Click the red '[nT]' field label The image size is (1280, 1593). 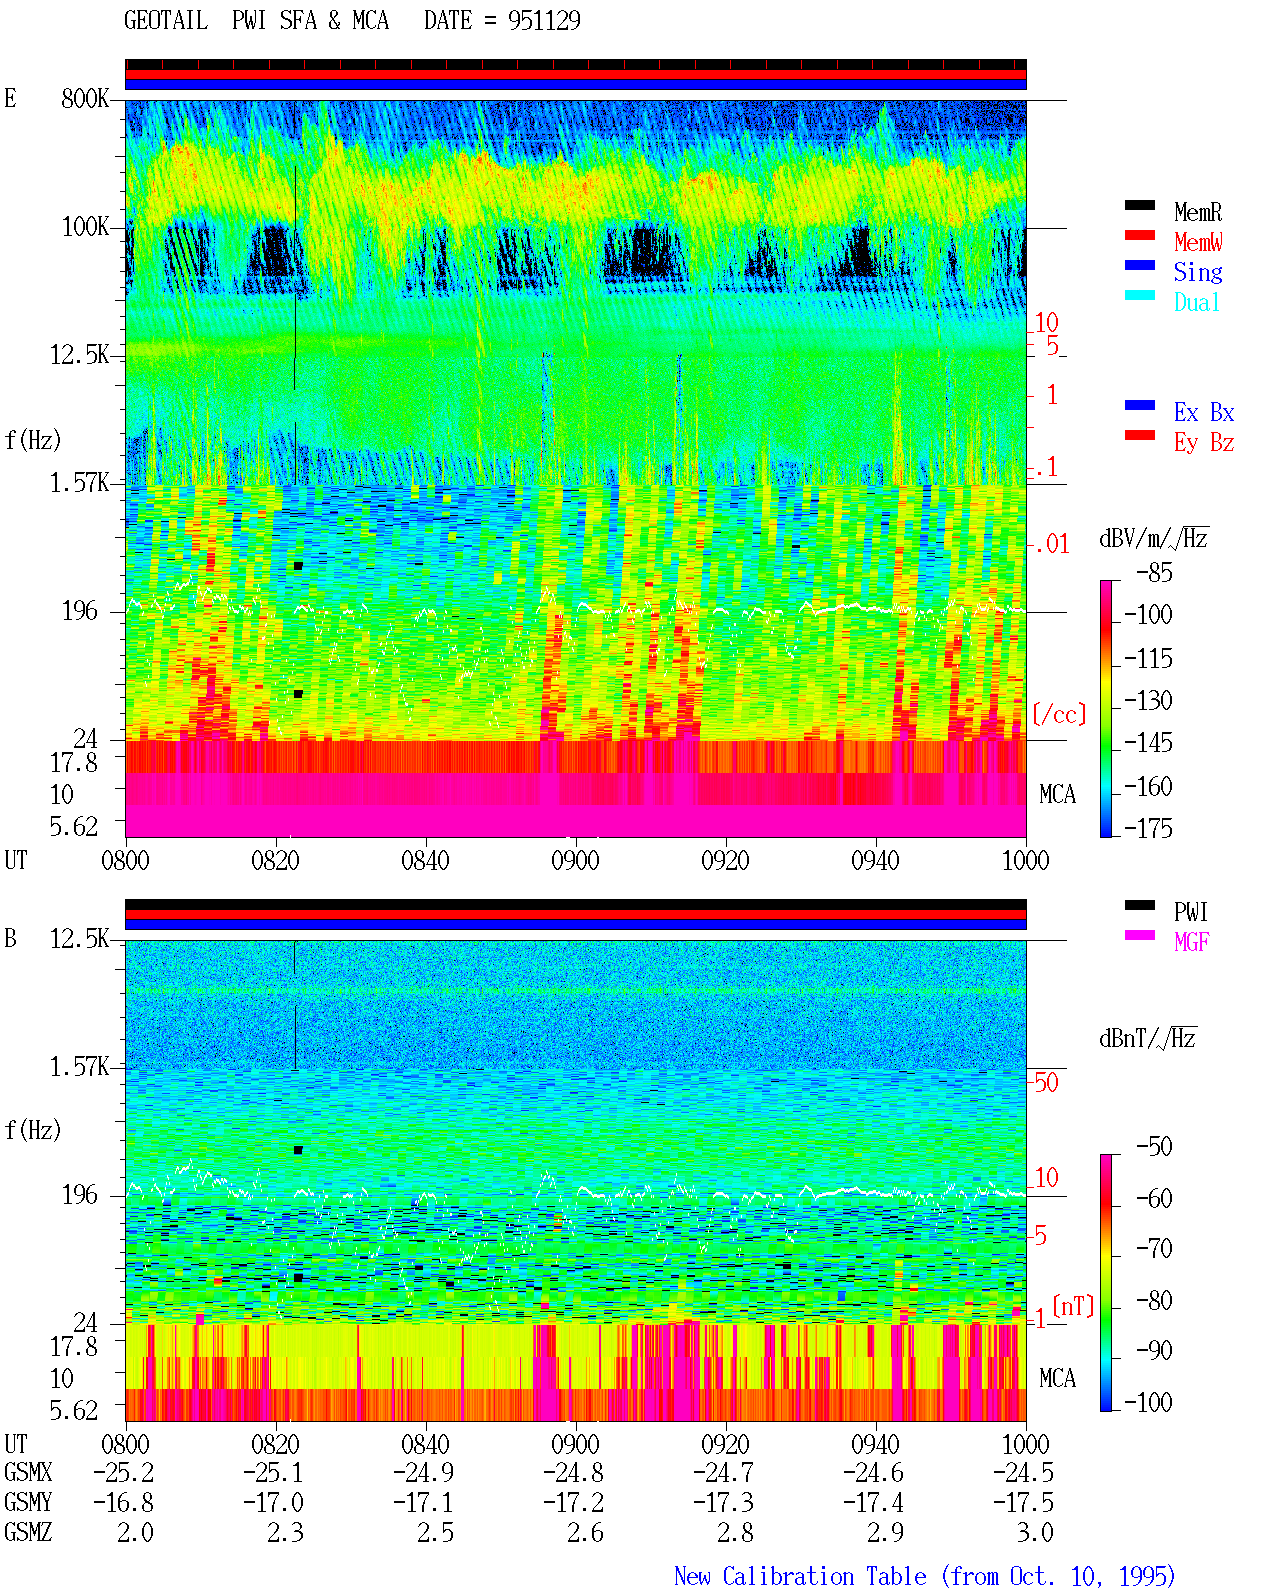[1073, 1306]
